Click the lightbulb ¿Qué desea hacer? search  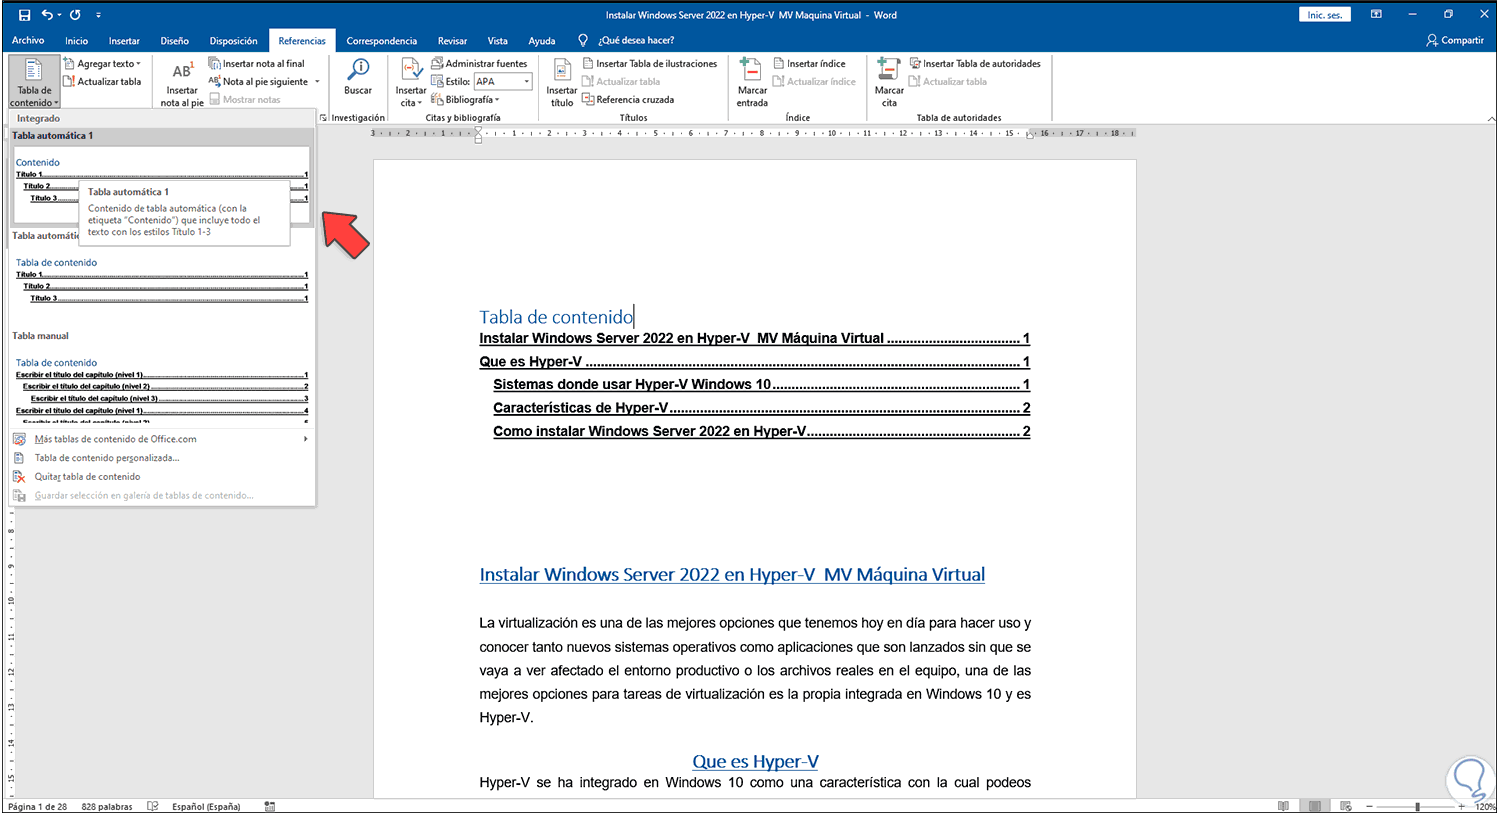pyautogui.click(x=627, y=41)
